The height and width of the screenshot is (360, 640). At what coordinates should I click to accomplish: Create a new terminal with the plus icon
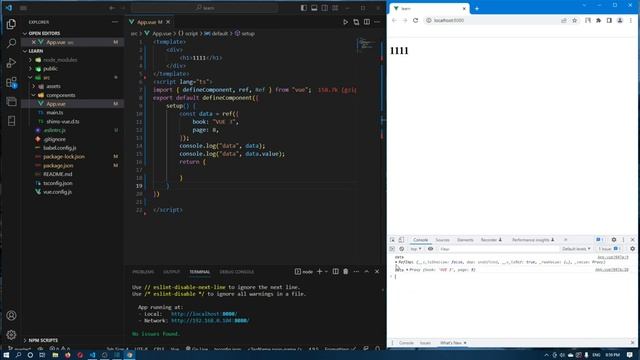coord(320,271)
